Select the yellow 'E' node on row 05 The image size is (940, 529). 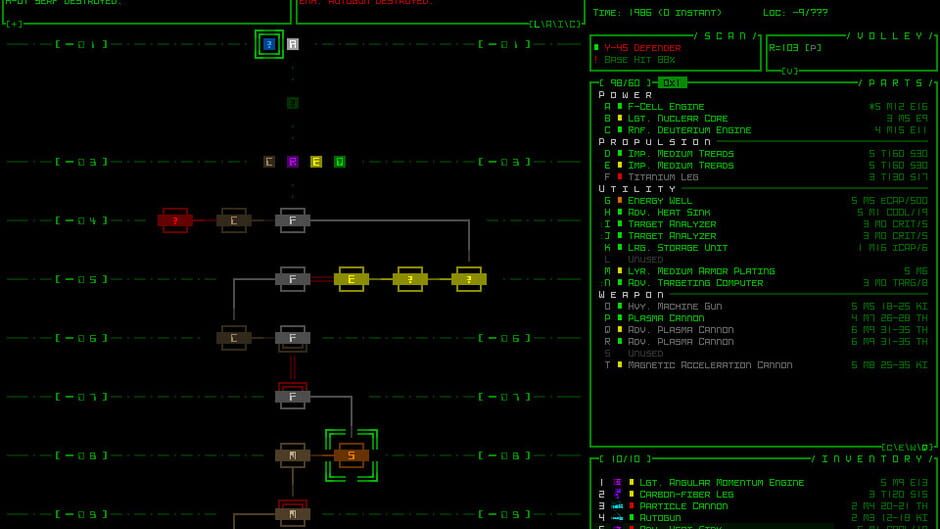pos(351,279)
